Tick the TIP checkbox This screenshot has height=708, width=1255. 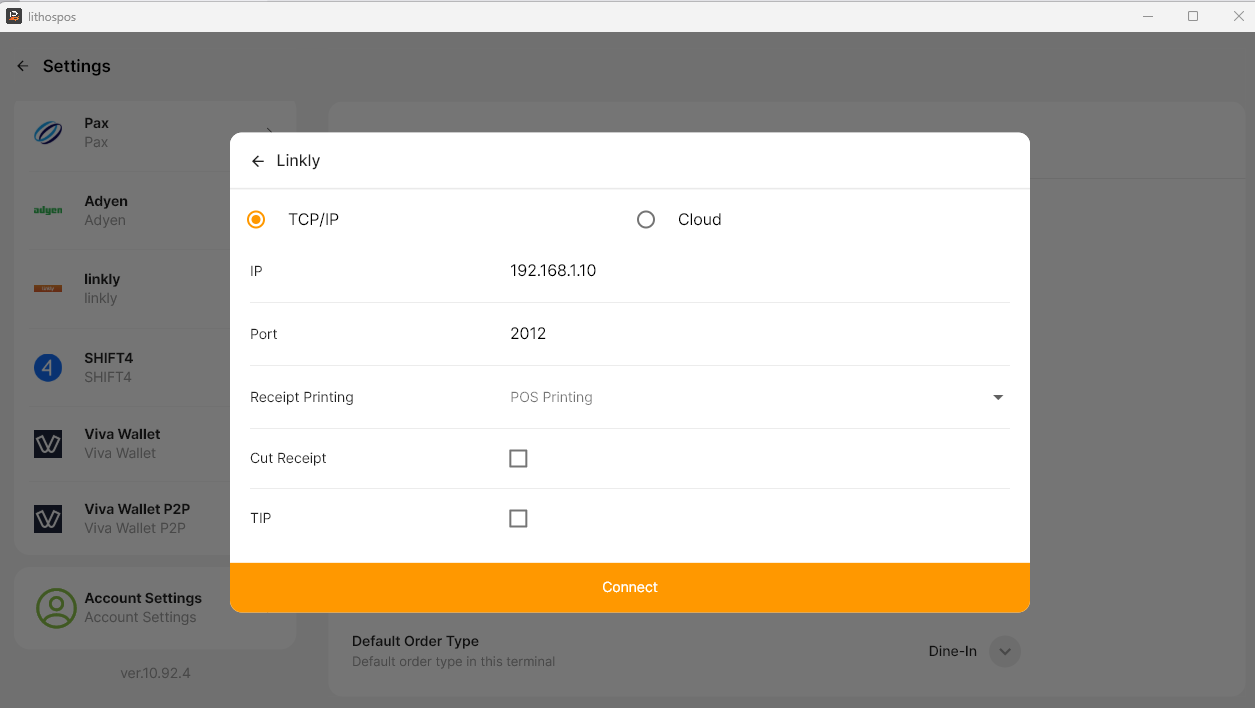pos(518,518)
